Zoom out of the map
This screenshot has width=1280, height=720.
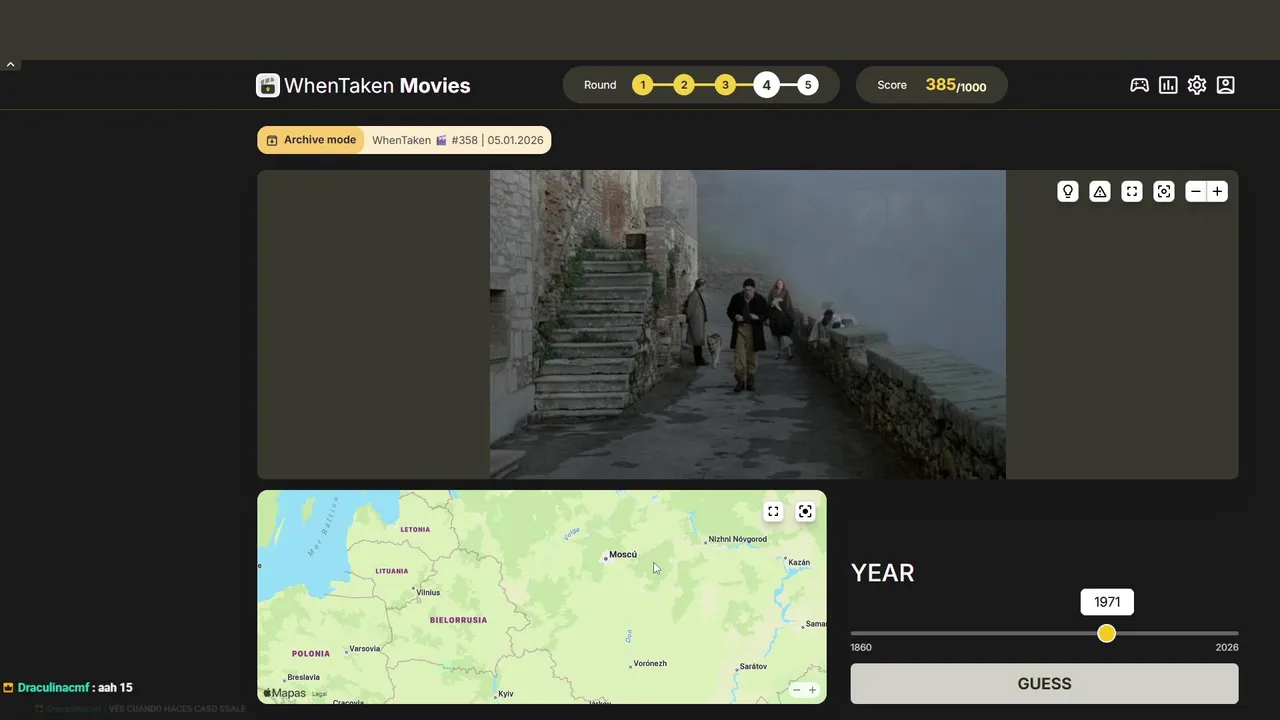point(796,690)
